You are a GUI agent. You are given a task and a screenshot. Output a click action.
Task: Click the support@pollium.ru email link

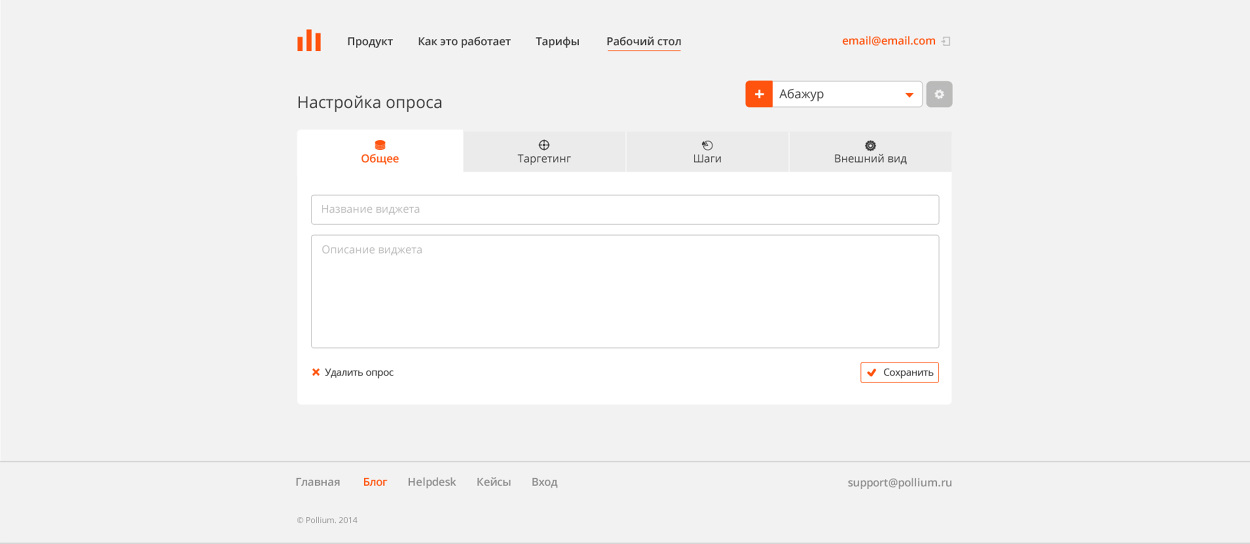pyautogui.click(x=899, y=482)
